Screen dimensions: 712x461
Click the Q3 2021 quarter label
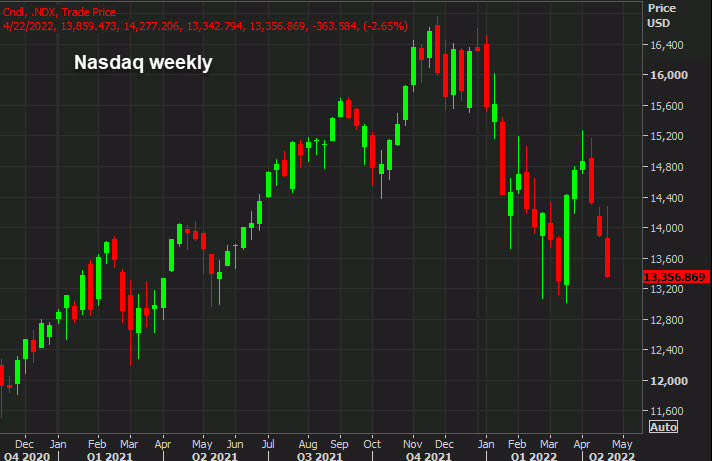coord(320,456)
